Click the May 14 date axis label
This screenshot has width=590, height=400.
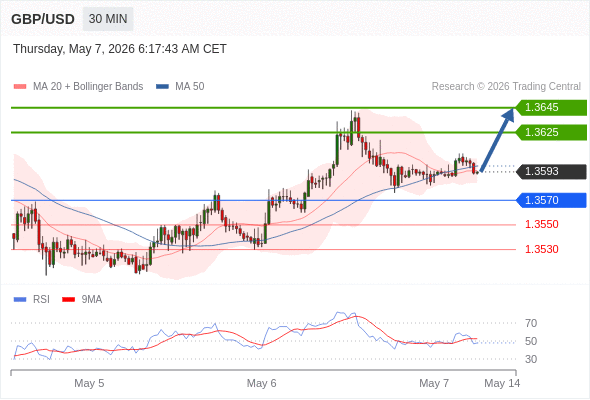tap(502, 383)
